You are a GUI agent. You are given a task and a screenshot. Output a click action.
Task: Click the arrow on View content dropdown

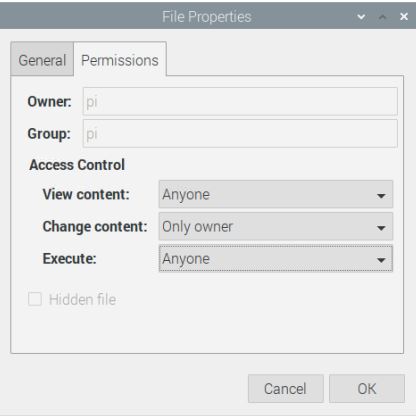point(381,196)
